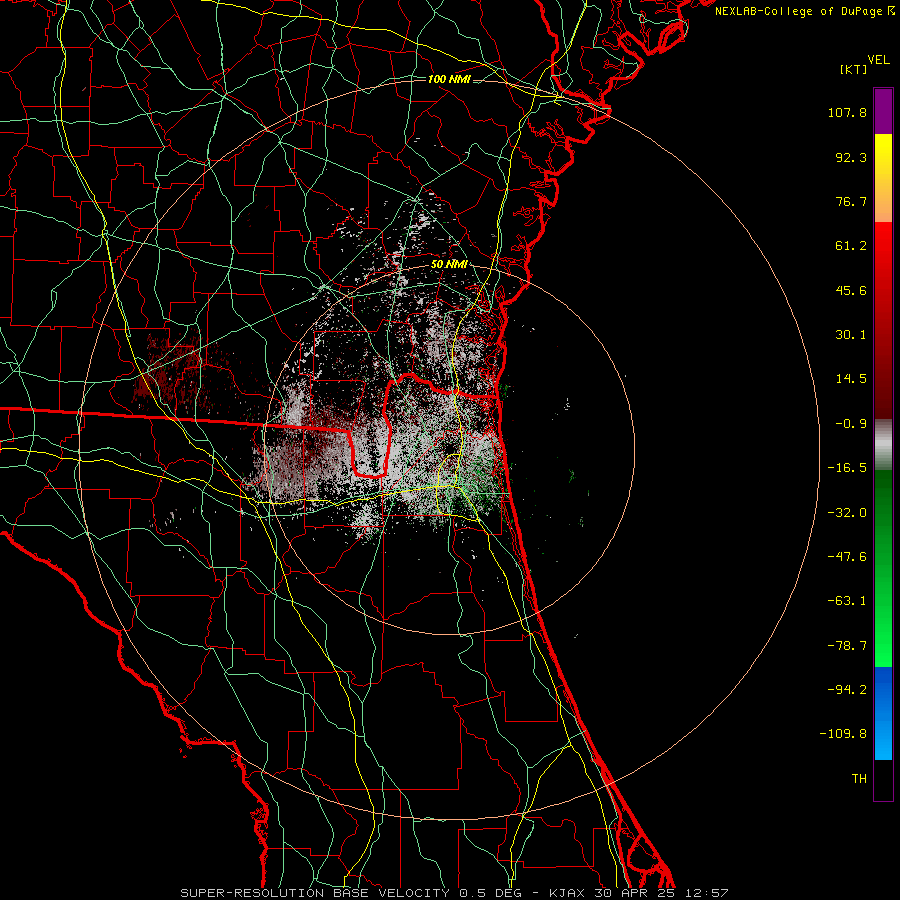
Task: Click the -32.0 value on velocity scale
Action: 847,513
